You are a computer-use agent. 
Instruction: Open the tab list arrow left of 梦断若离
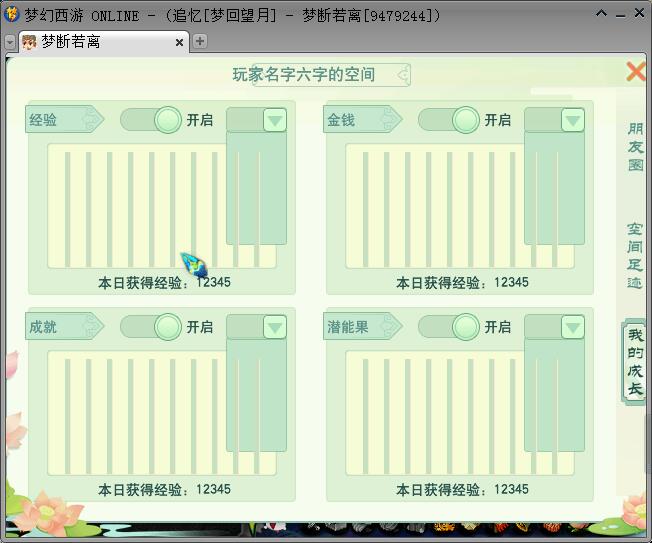pos(10,42)
